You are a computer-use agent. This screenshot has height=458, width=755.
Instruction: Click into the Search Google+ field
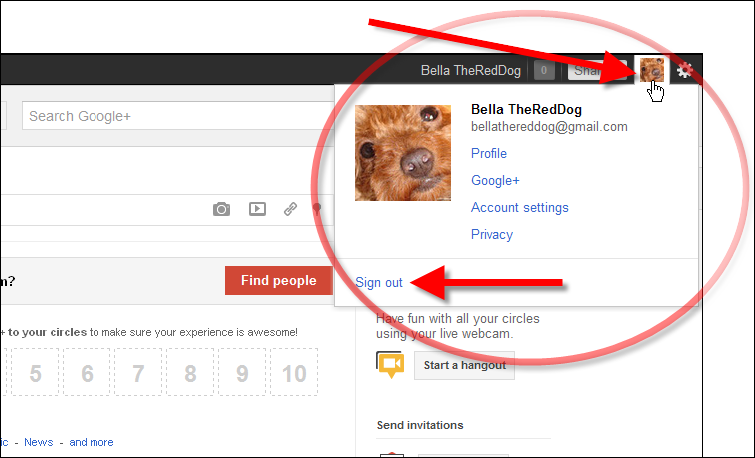pos(178,116)
